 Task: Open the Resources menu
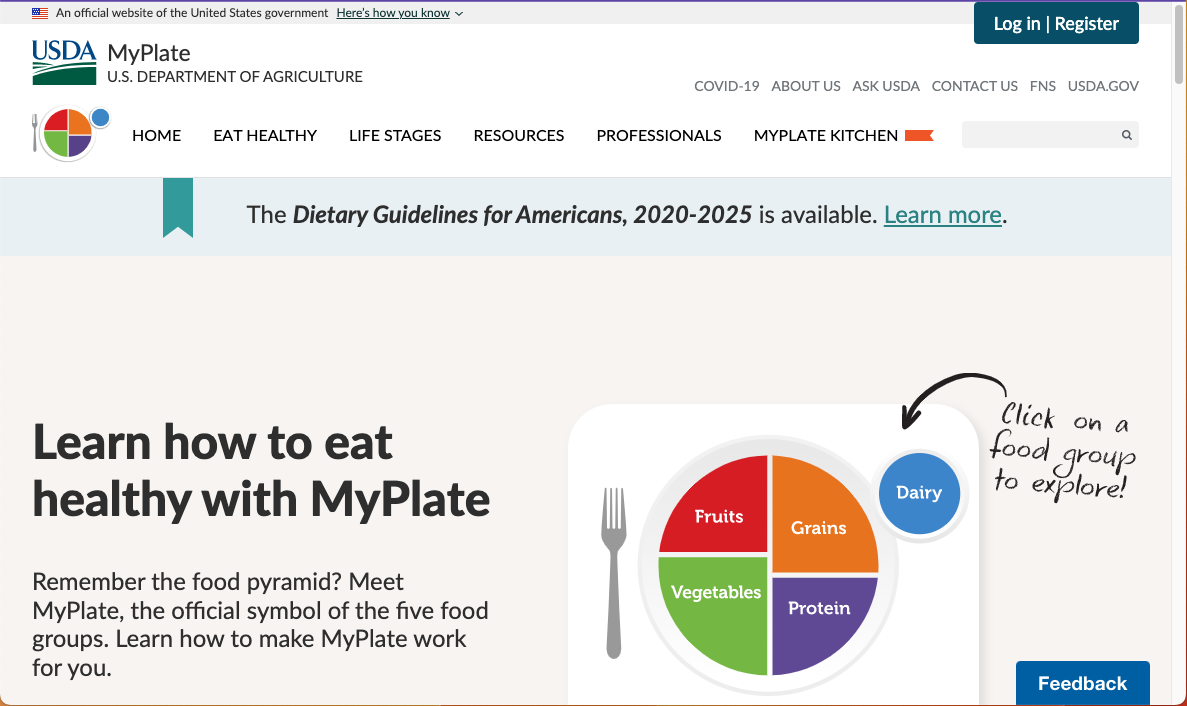click(519, 135)
